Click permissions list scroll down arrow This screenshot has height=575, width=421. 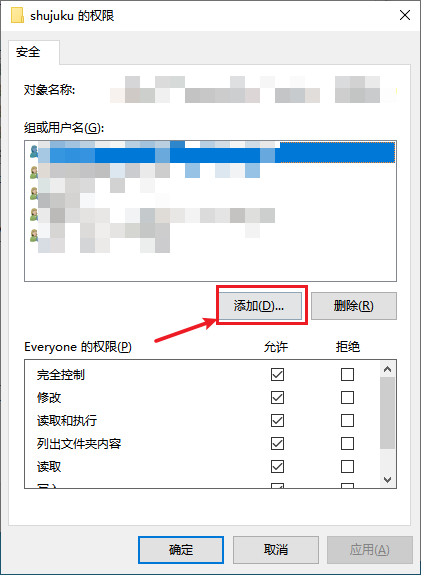click(x=387, y=479)
